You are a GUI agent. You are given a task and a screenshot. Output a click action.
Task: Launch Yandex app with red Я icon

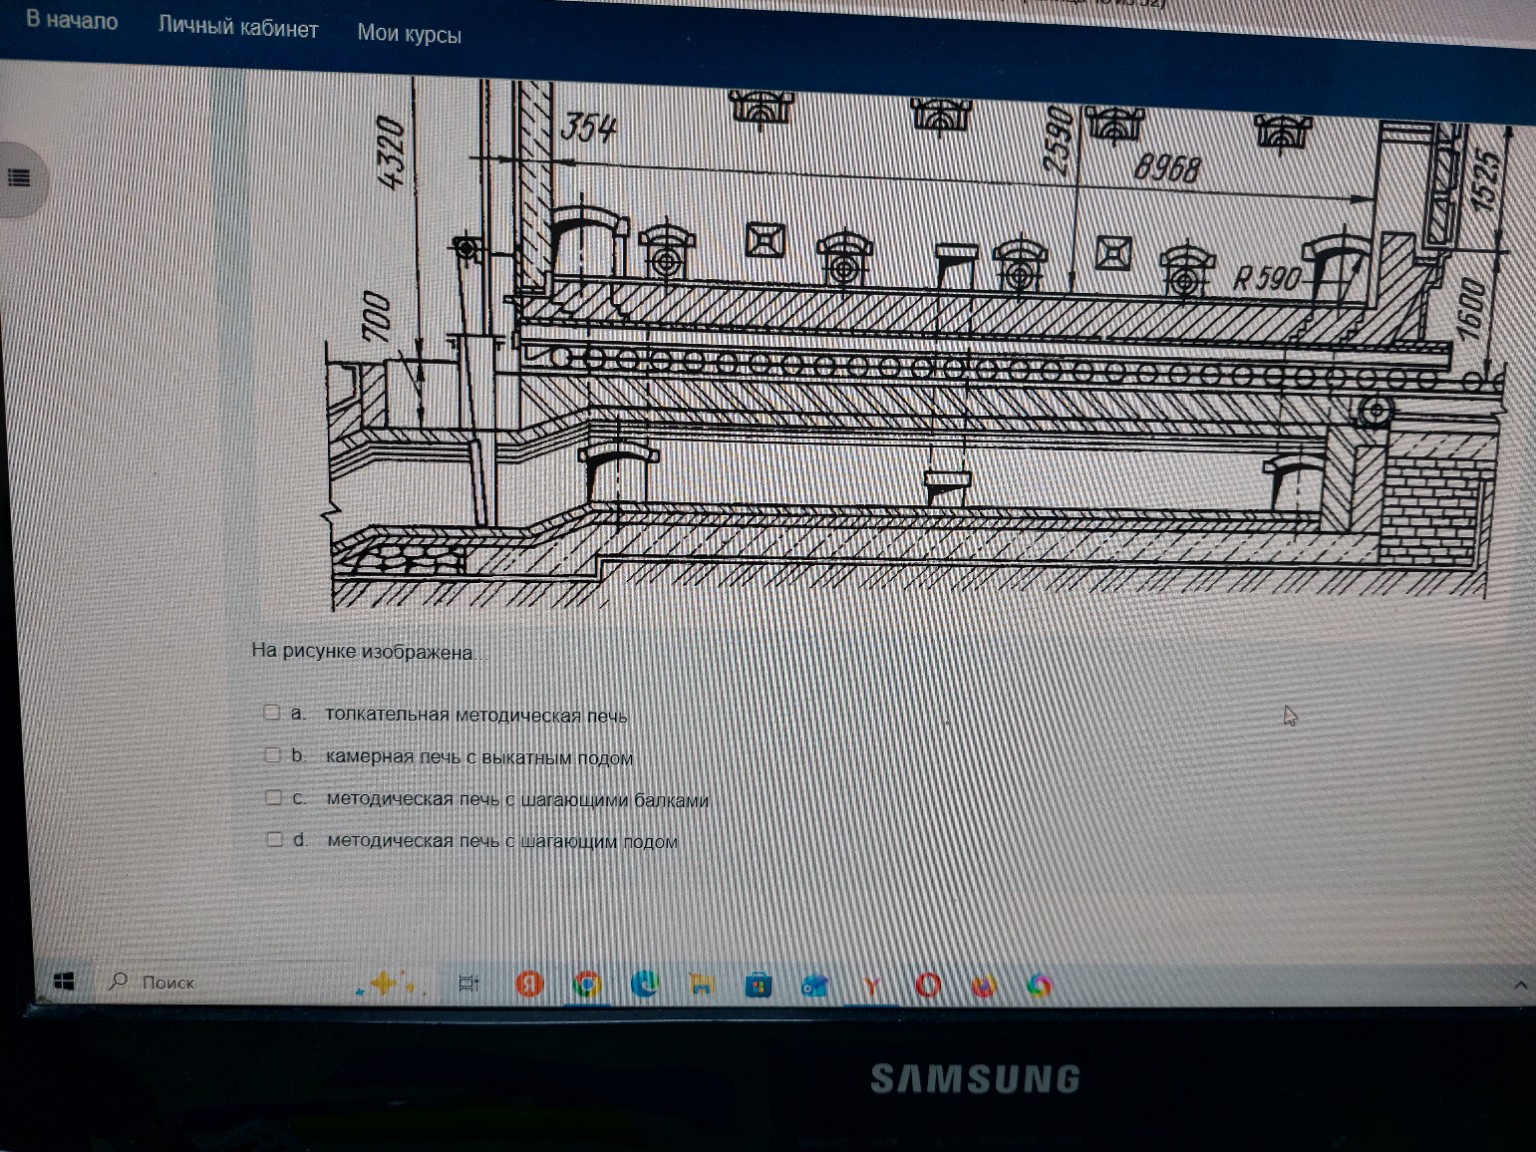529,985
